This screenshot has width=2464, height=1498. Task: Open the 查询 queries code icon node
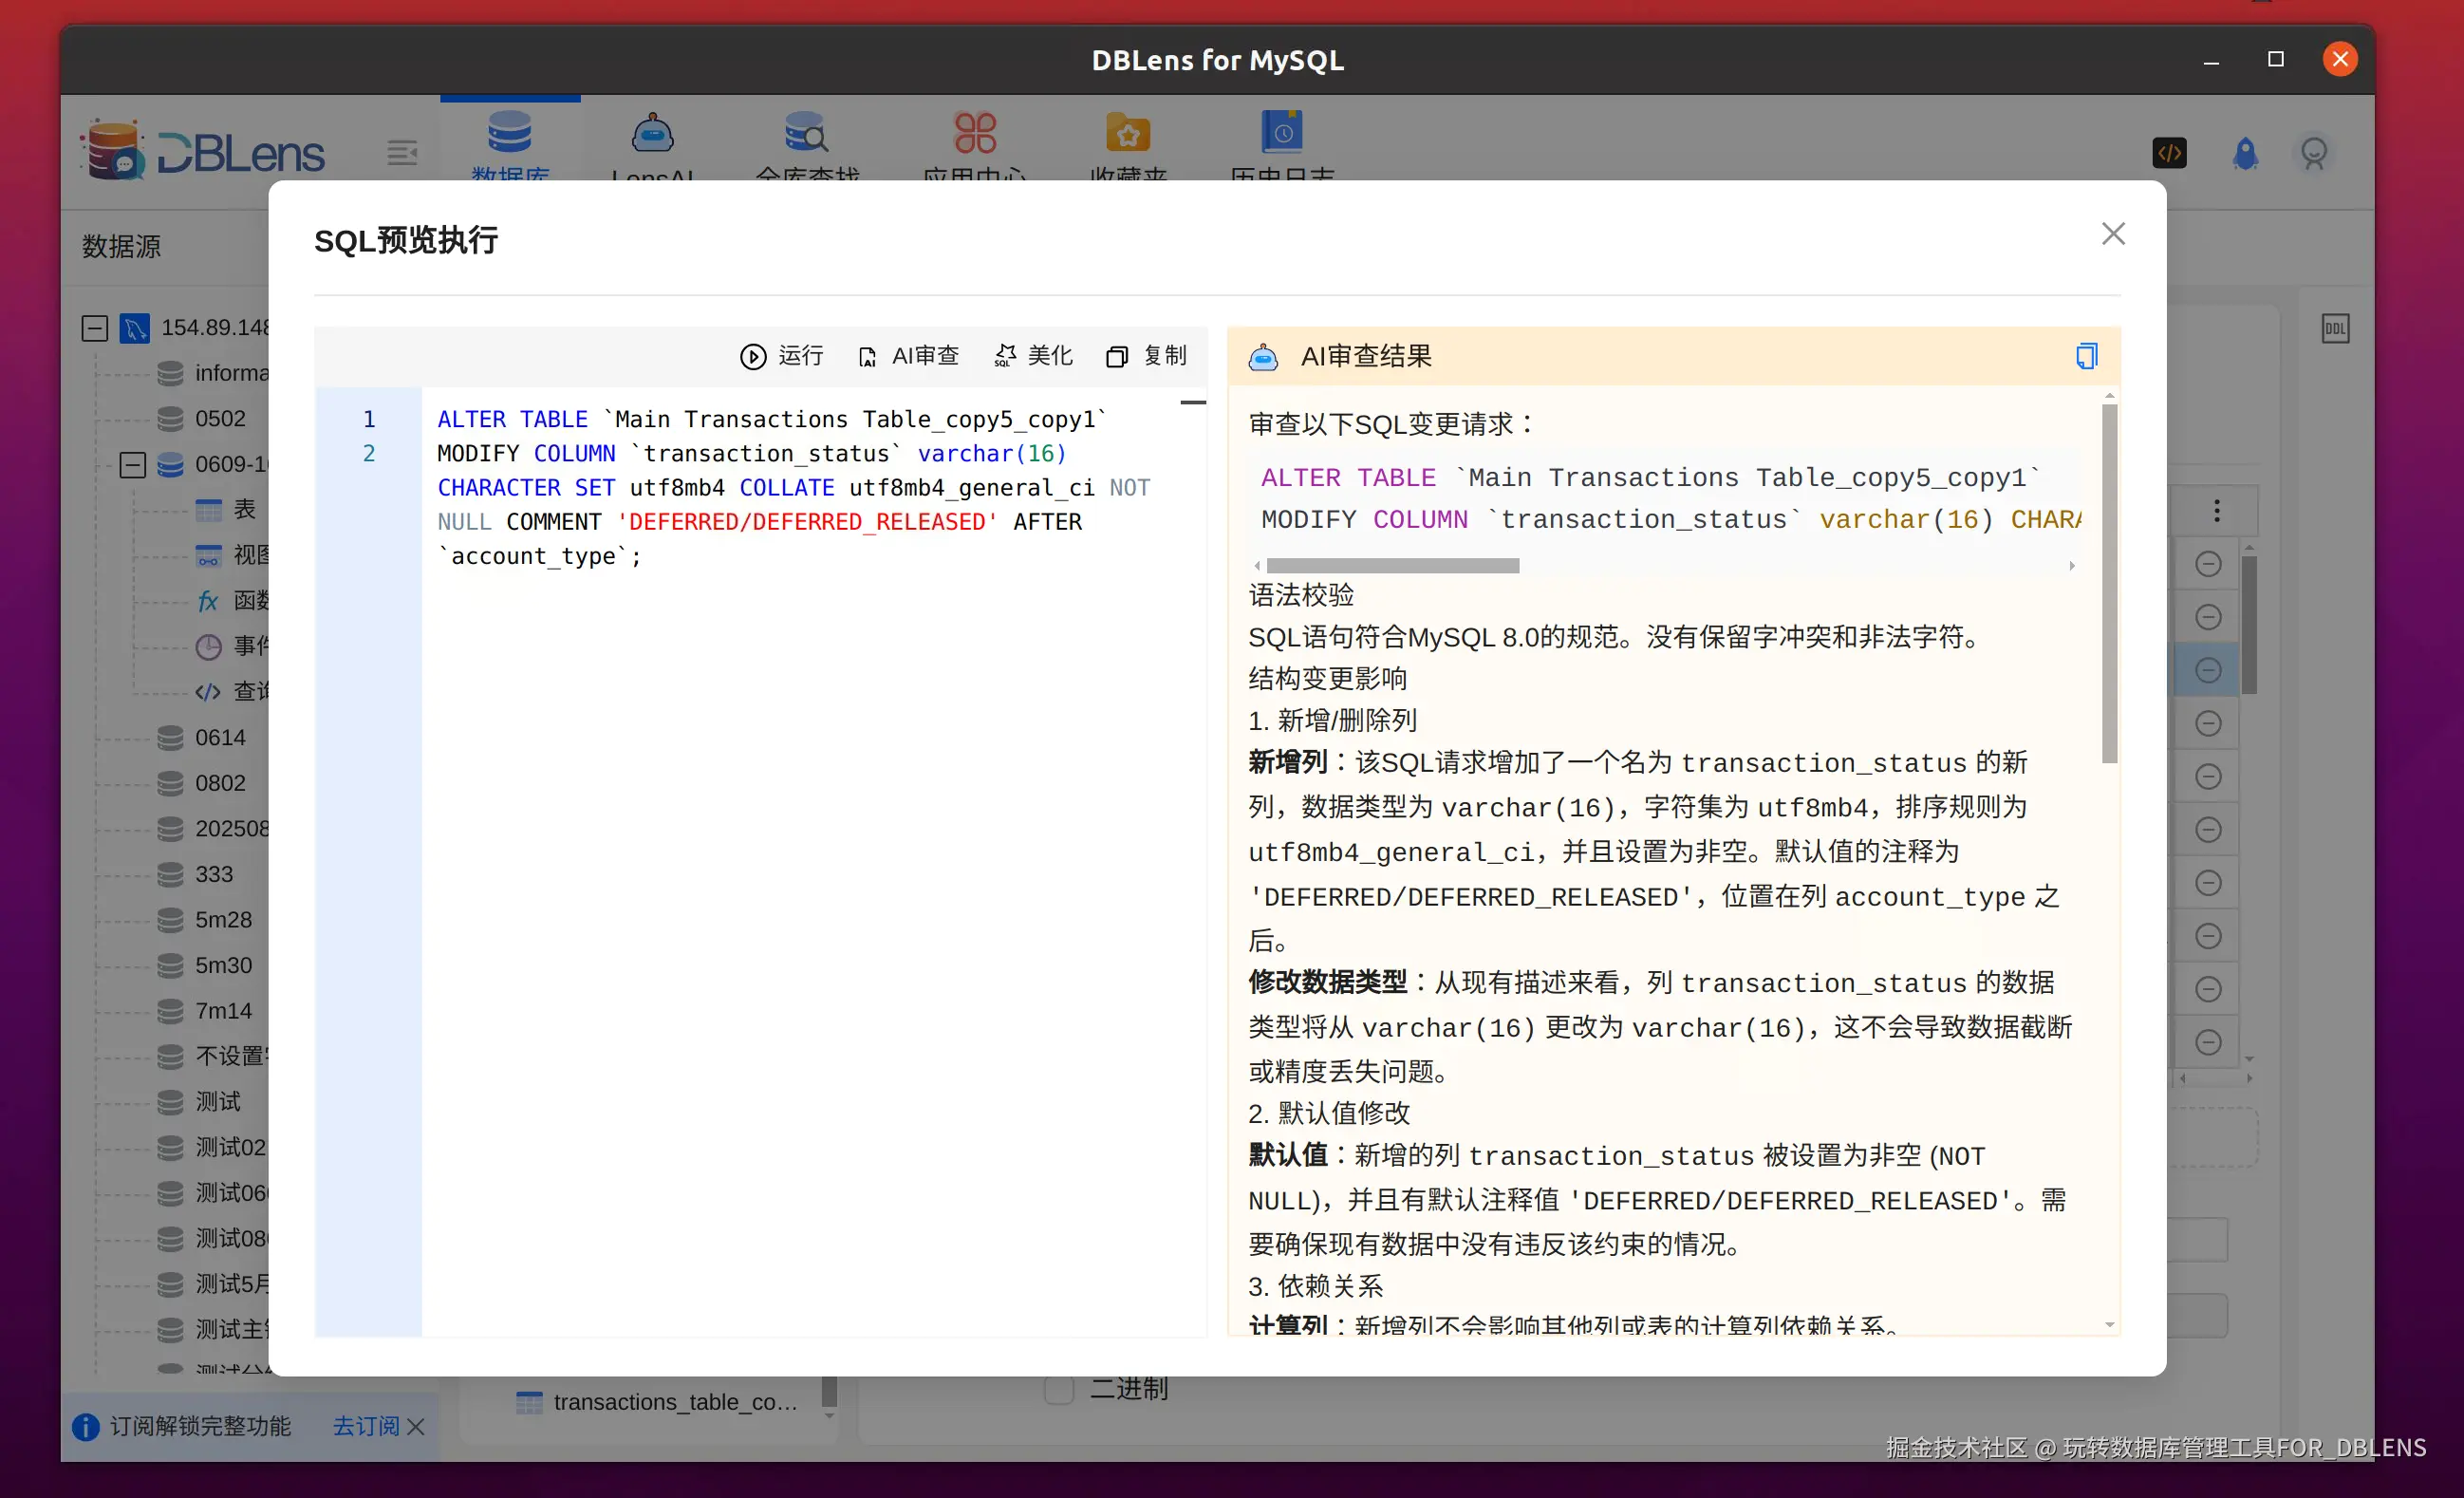208,692
